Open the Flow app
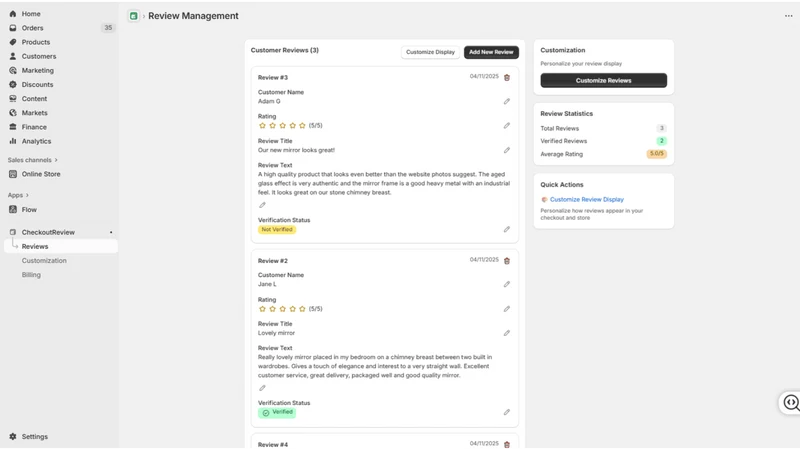800x450 pixels. pos(29,210)
